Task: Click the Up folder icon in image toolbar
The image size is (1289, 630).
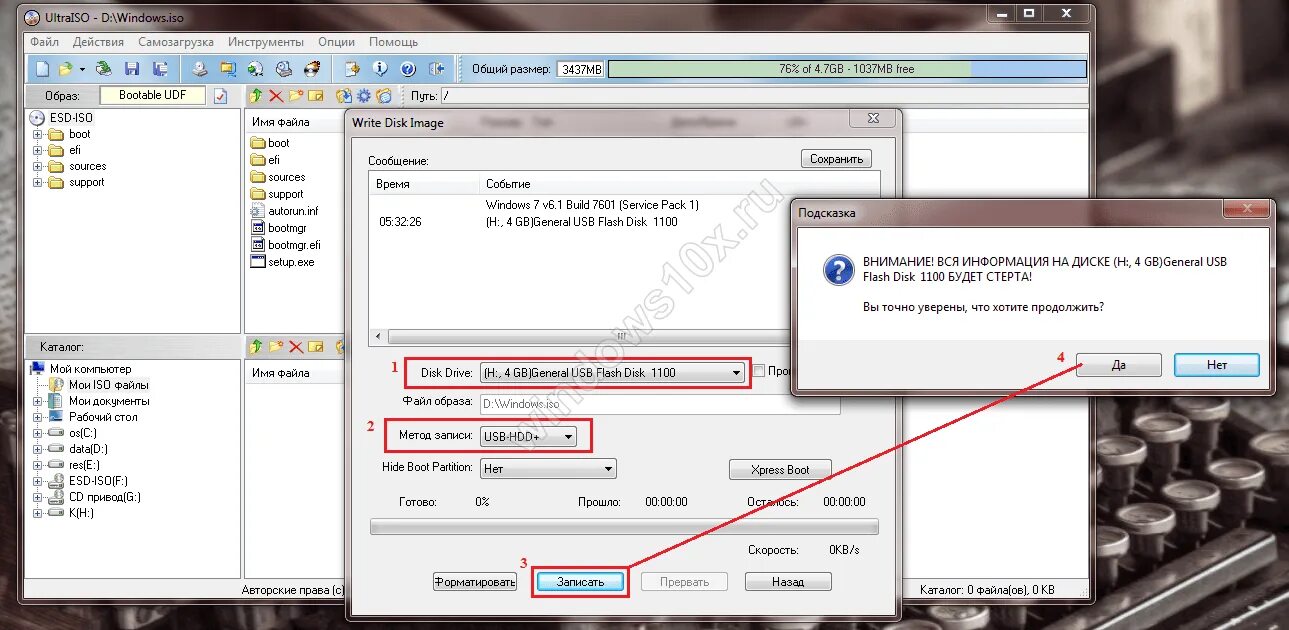Action: click(x=256, y=96)
